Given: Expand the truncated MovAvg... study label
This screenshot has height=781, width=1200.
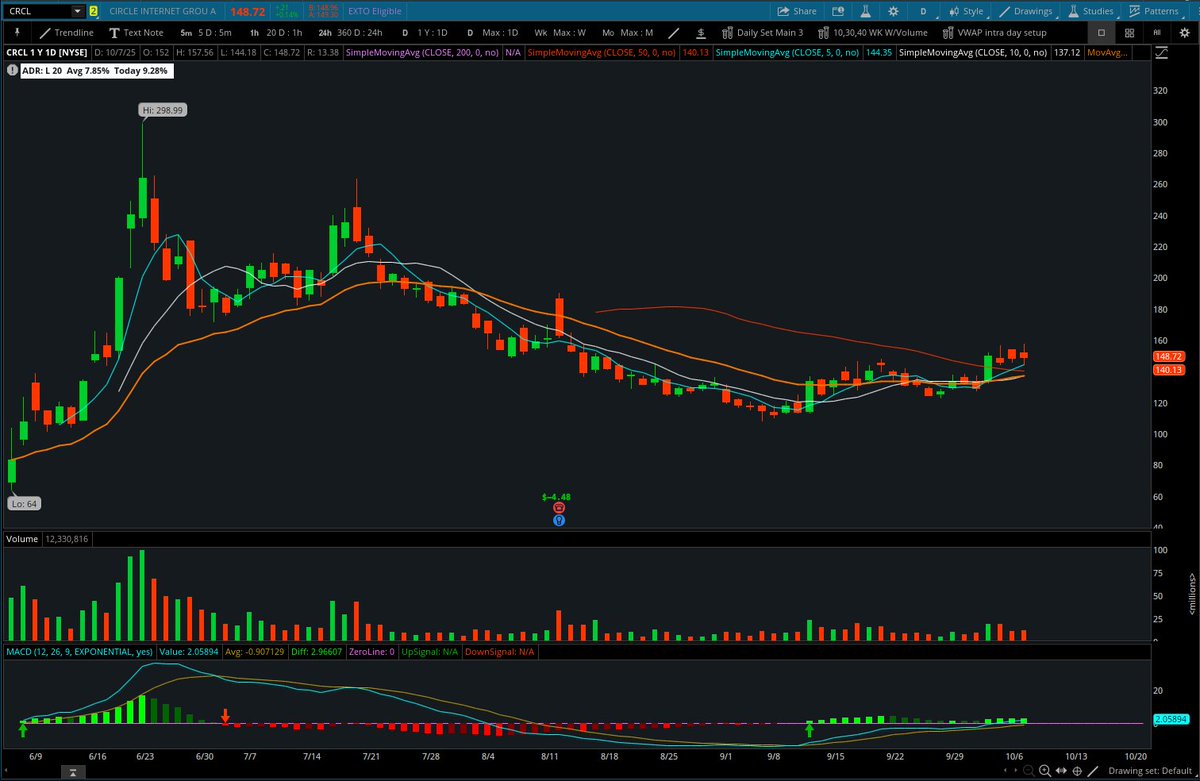Looking at the screenshot, I should coord(1107,52).
